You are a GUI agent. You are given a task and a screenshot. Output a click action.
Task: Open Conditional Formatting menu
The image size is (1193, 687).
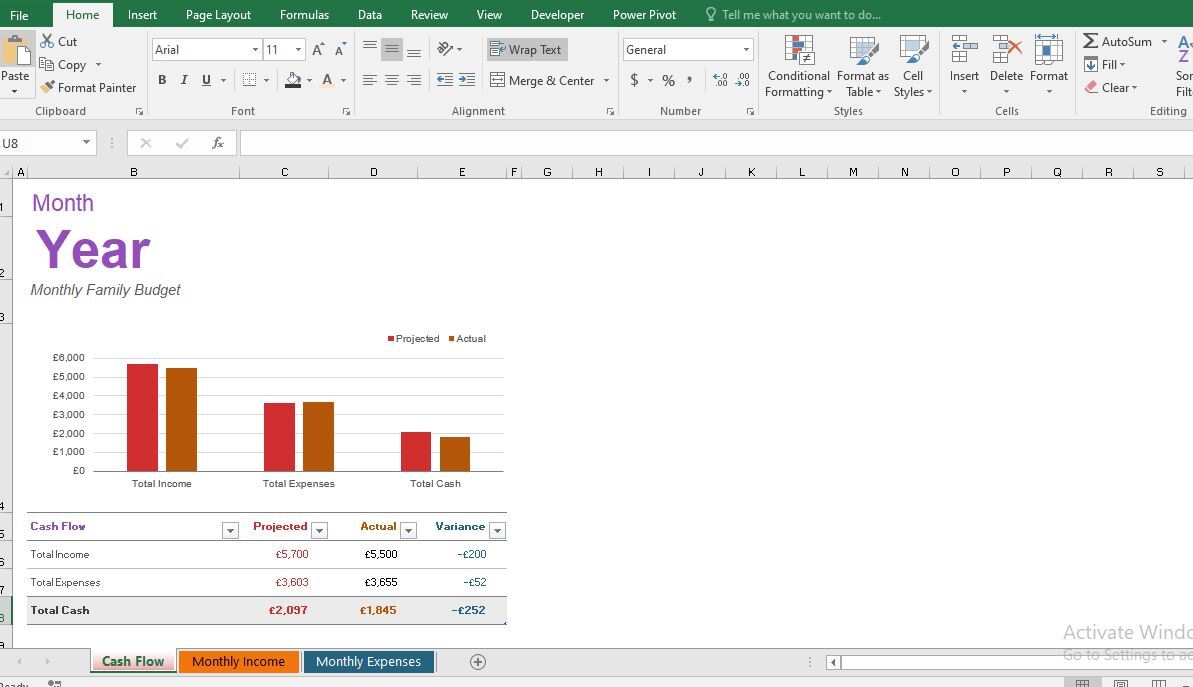click(x=798, y=67)
